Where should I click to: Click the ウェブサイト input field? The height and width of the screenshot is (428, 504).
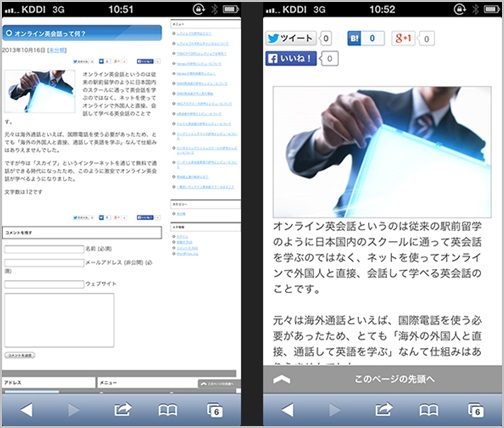click(44, 284)
